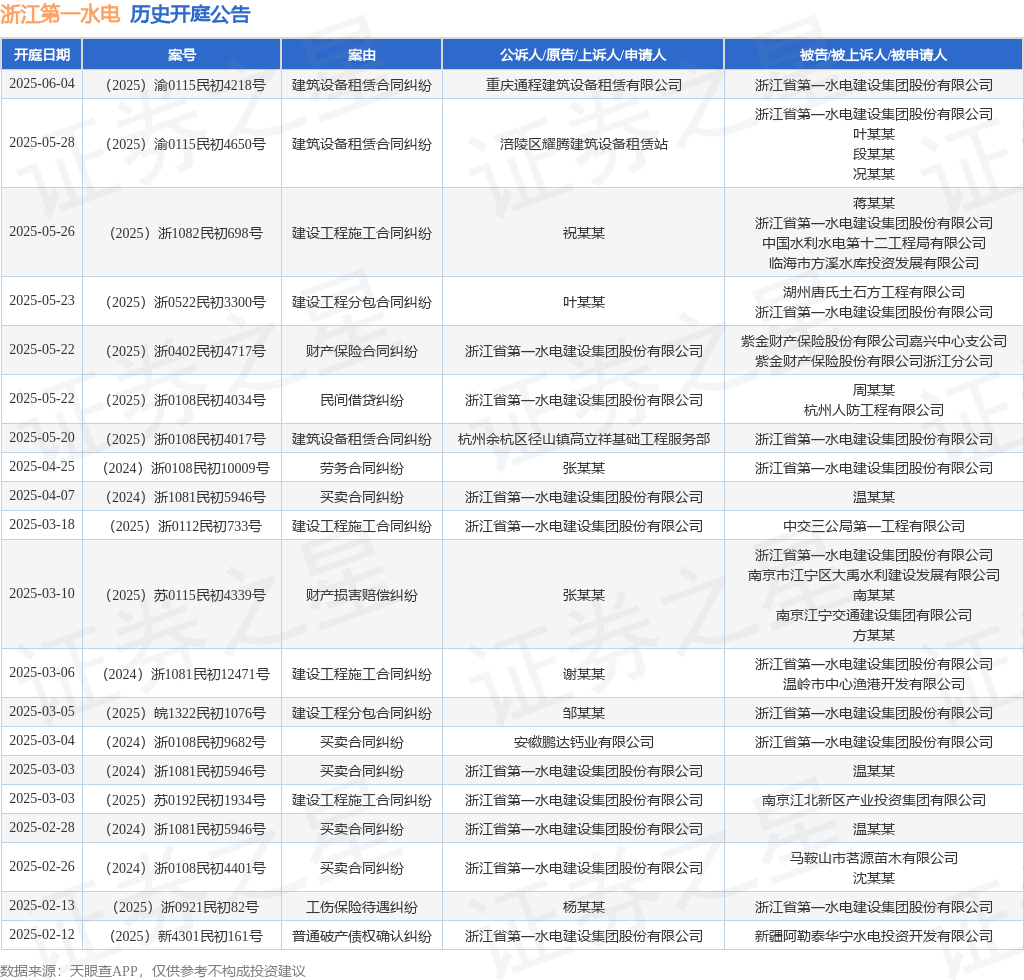Click defendant 南某某
This screenshot has height=980, width=1024.
click(874, 595)
